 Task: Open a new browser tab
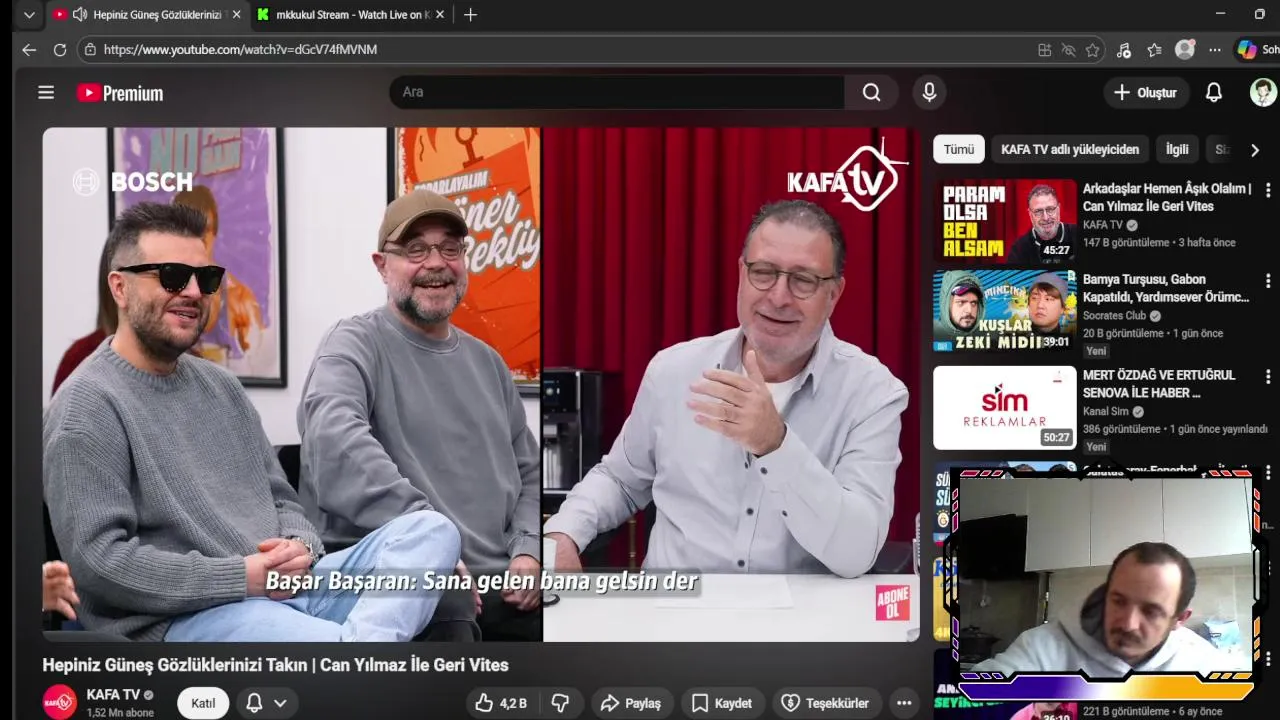pos(470,15)
